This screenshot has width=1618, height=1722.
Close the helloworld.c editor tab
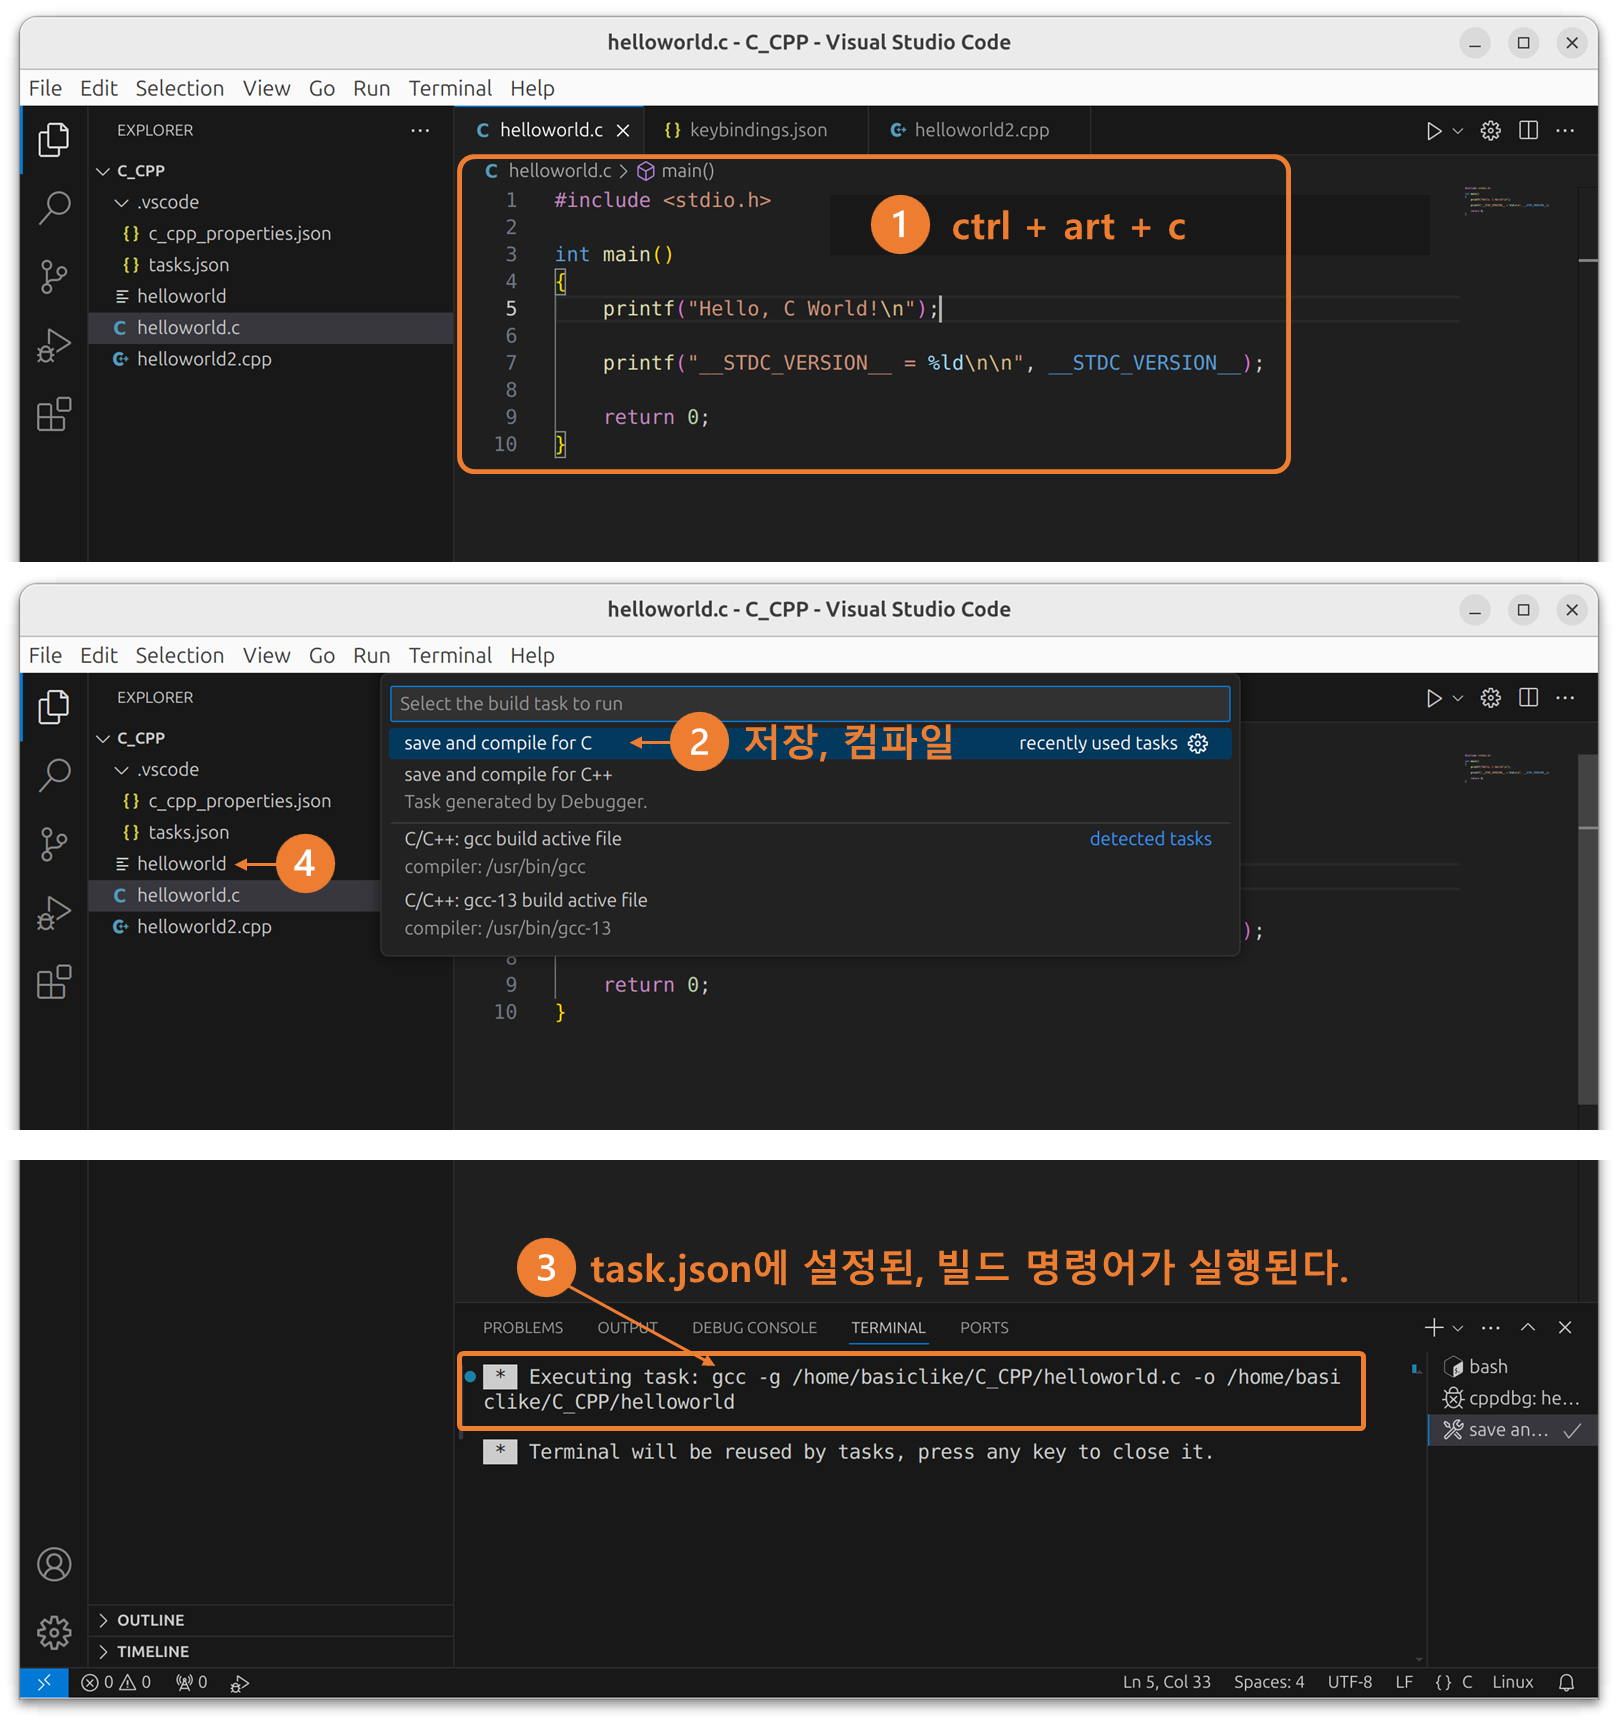[623, 131]
